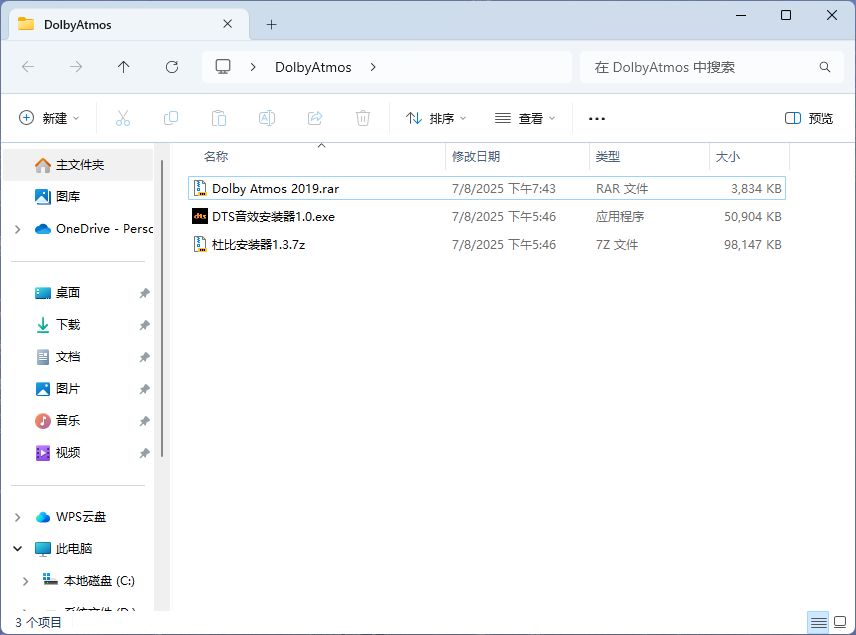Image resolution: width=856 pixels, height=635 pixels.
Task: Click the This PC monitor icon in address bar
Action: pos(223,67)
